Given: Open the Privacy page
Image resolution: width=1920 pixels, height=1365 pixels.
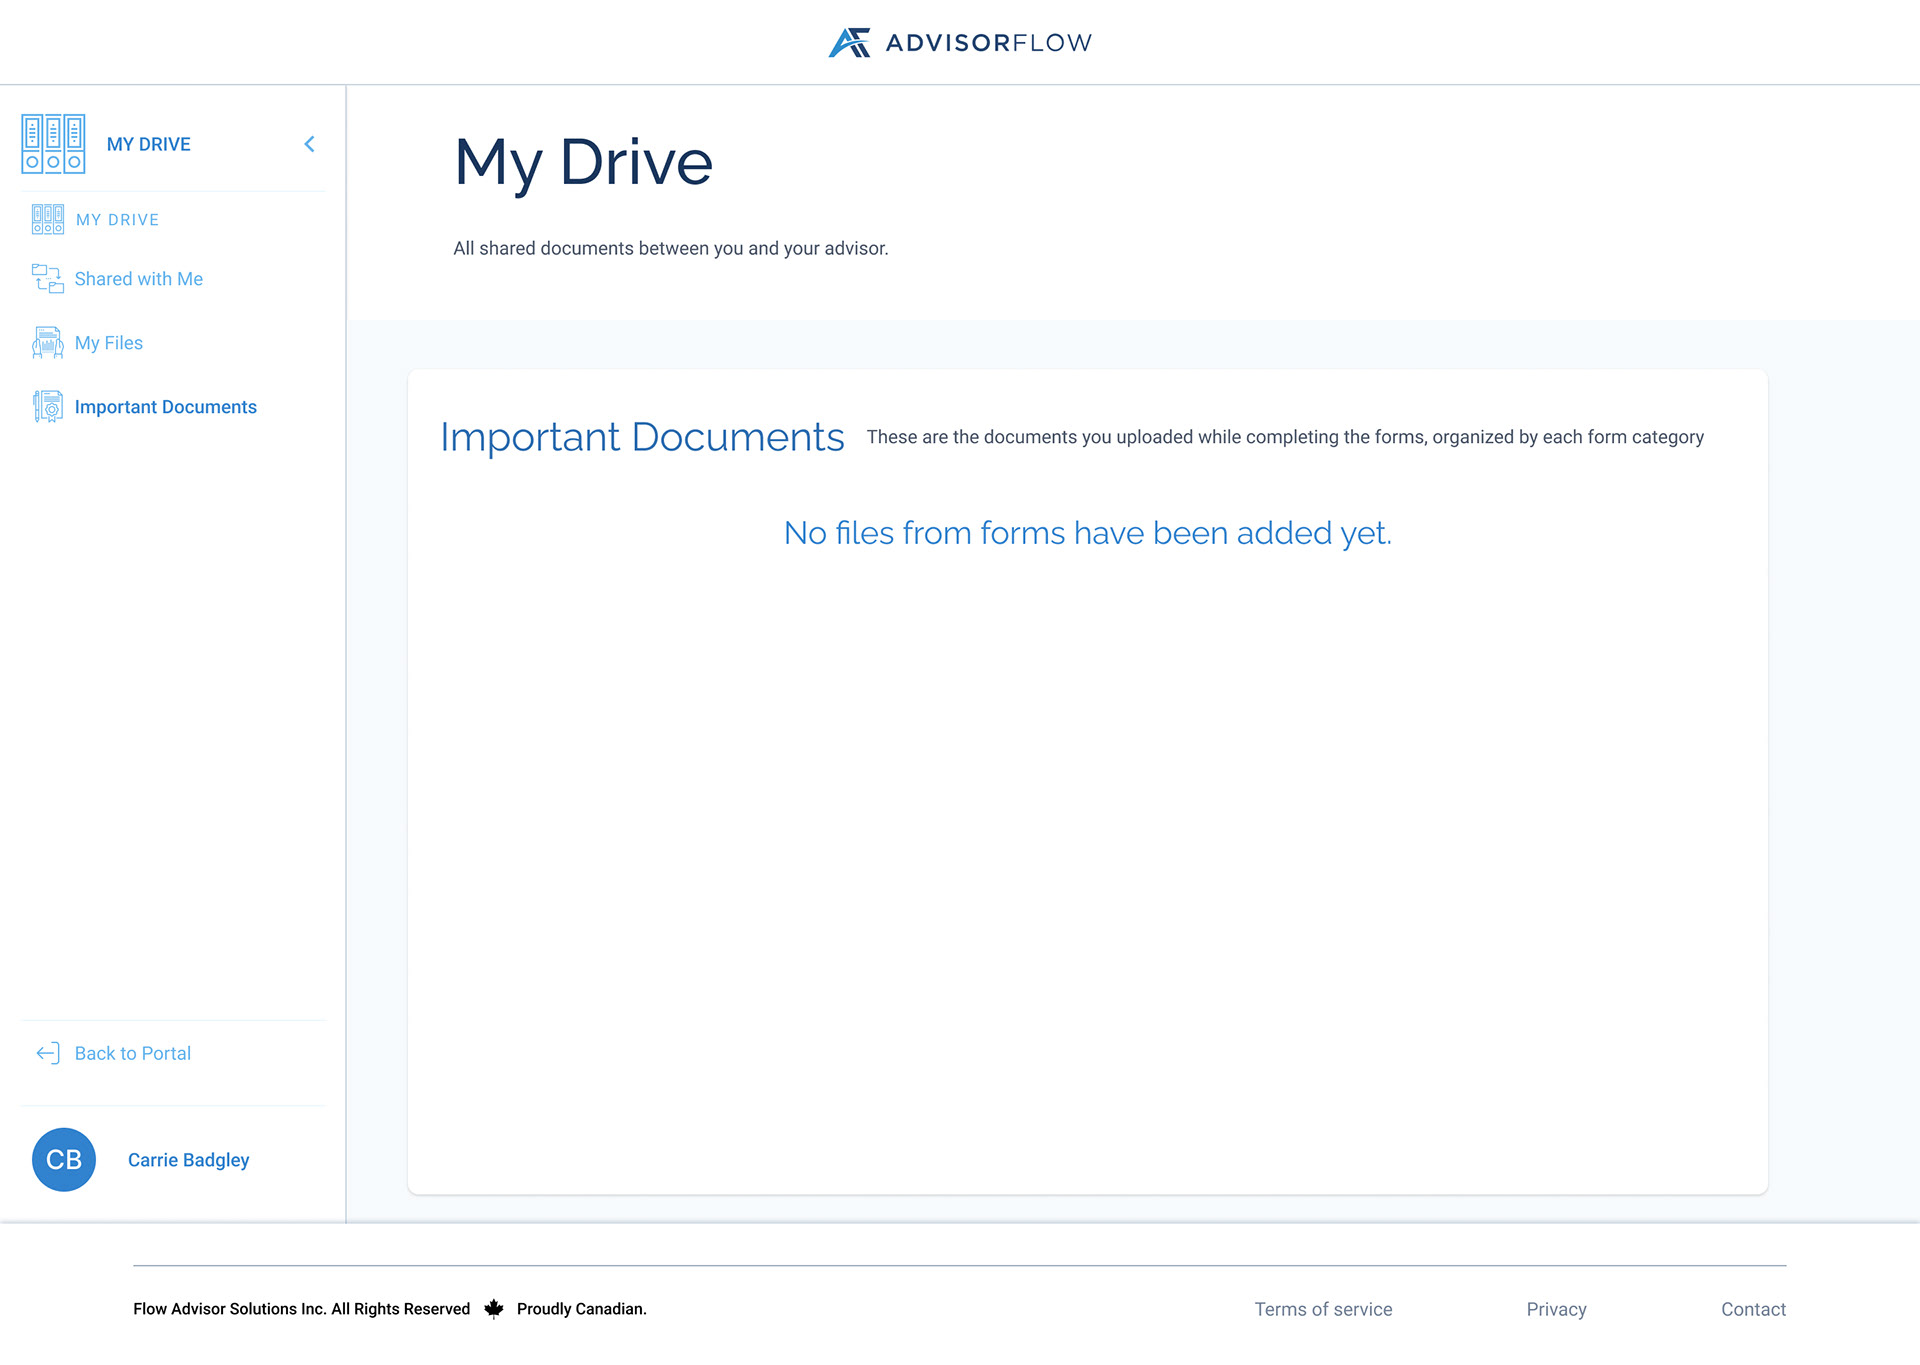Looking at the screenshot, I should (x=1556, y=1308).
